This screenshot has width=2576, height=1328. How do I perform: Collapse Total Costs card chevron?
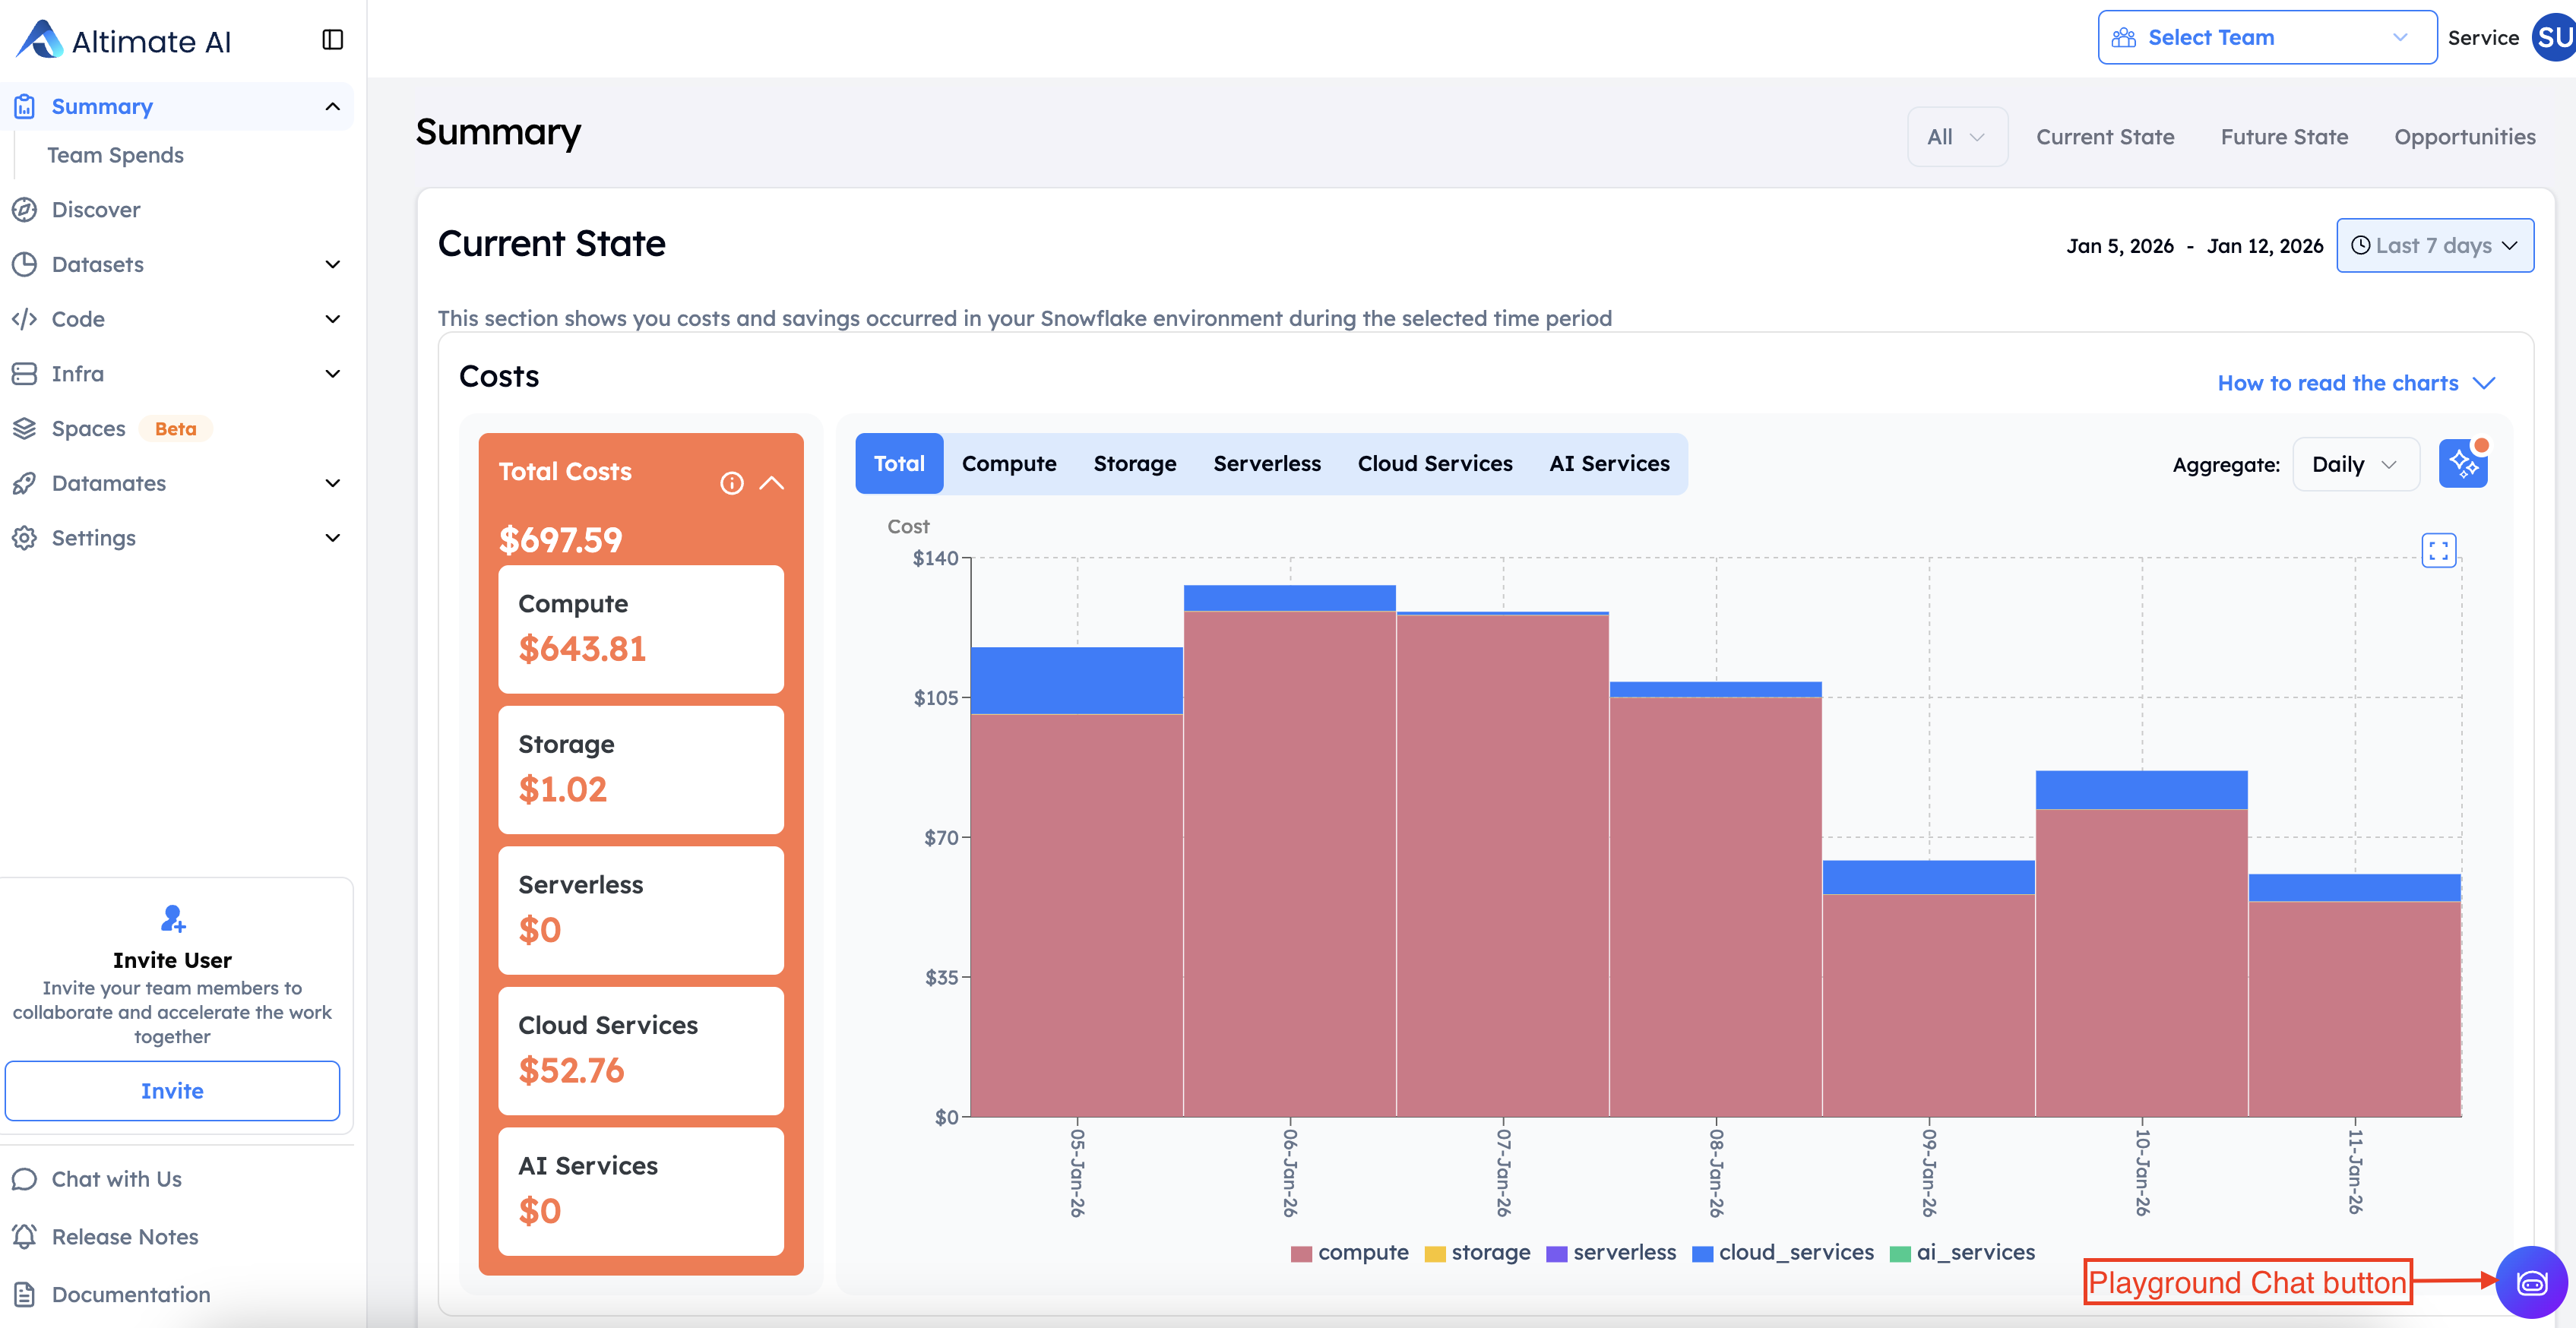(x=772, y=483)
